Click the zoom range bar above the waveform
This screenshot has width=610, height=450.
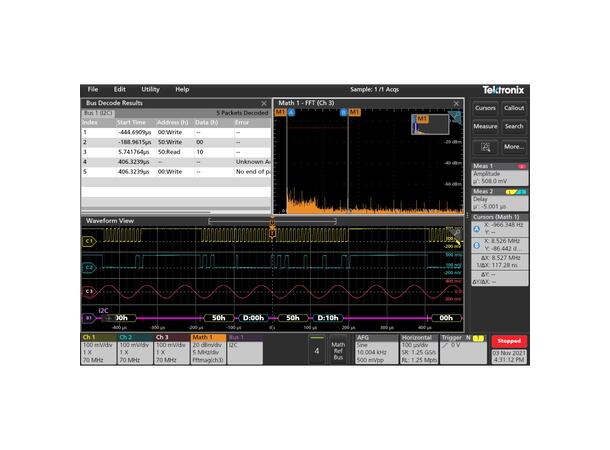pos(272,221)
